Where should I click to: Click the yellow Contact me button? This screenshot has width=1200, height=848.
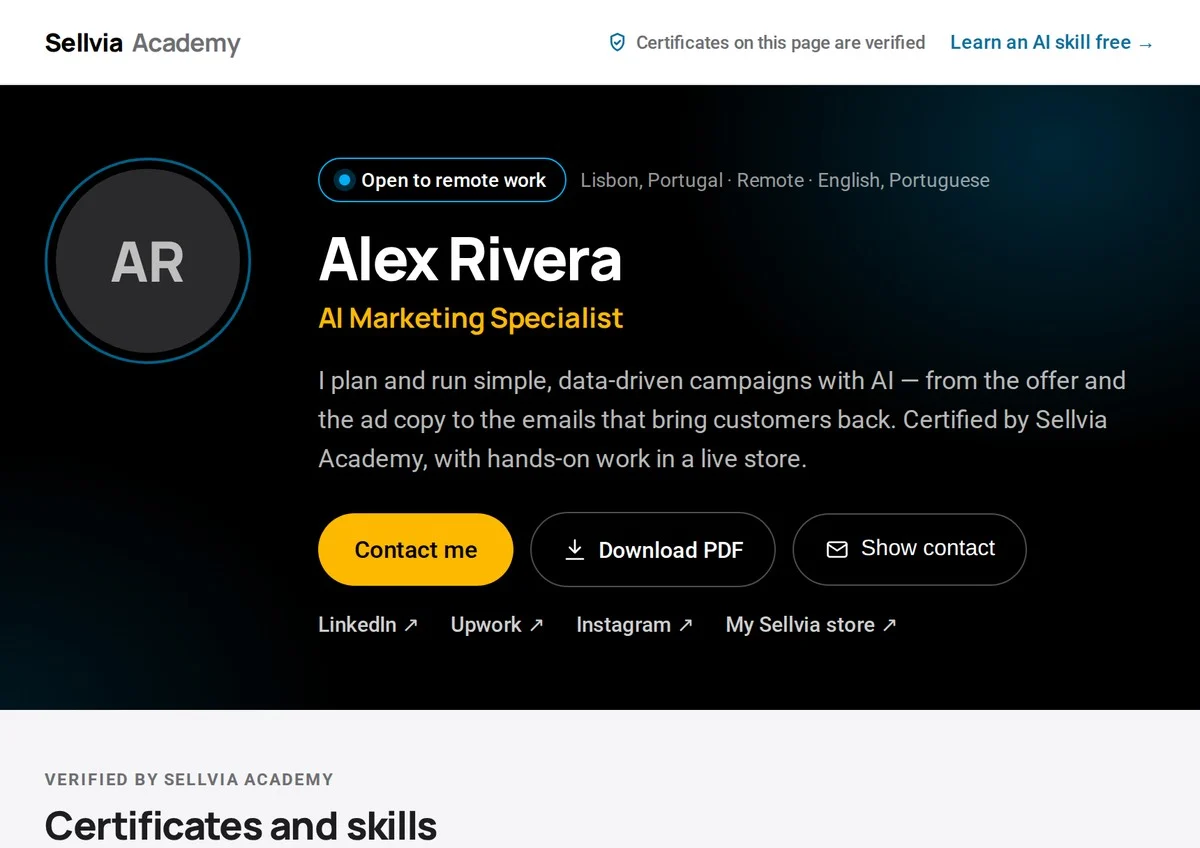click(416, 549)
